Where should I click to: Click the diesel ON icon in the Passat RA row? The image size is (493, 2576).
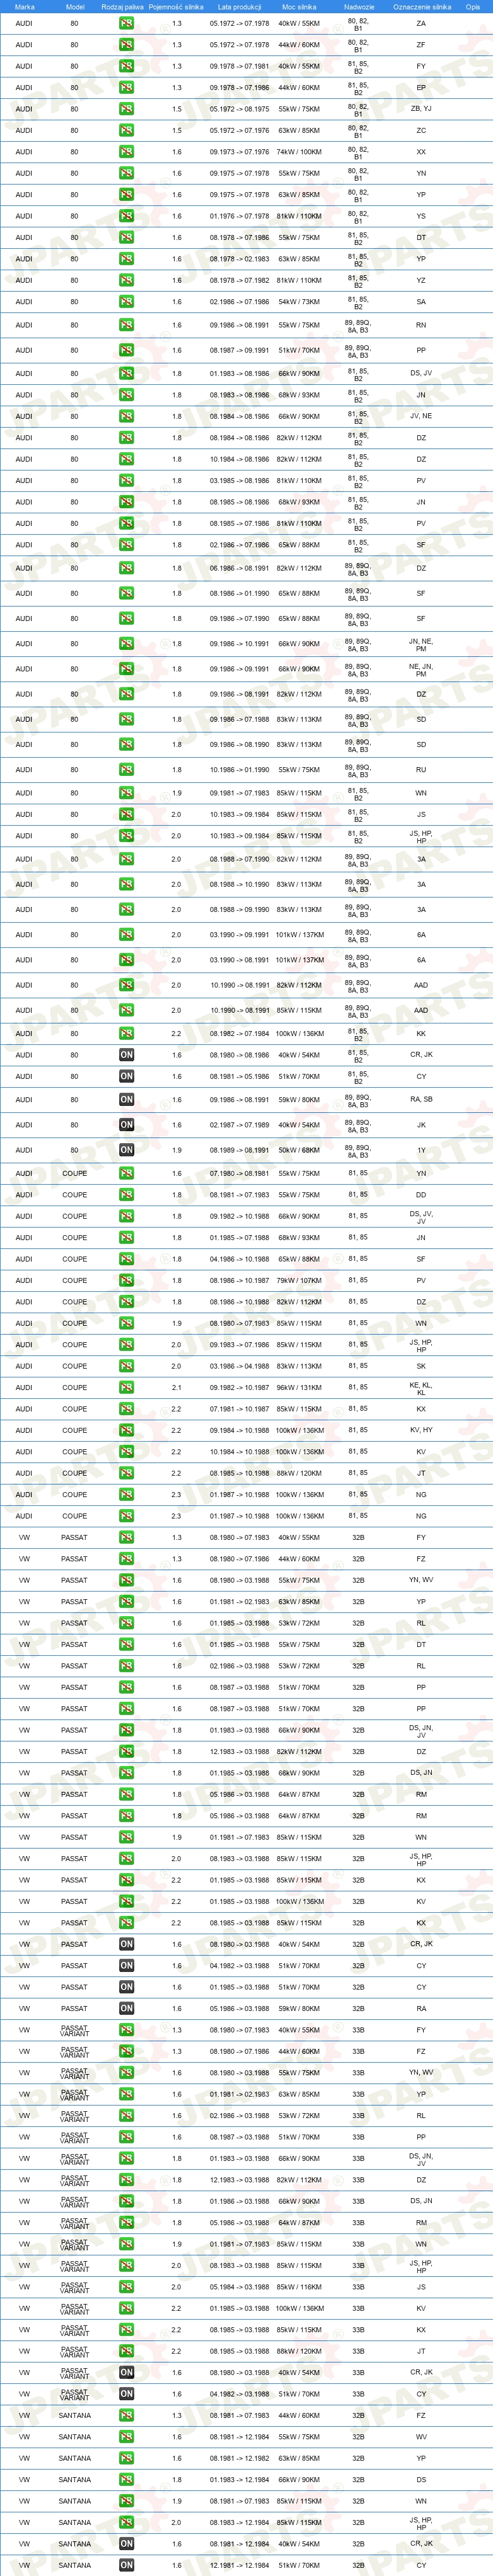[x=126, y=2008]
